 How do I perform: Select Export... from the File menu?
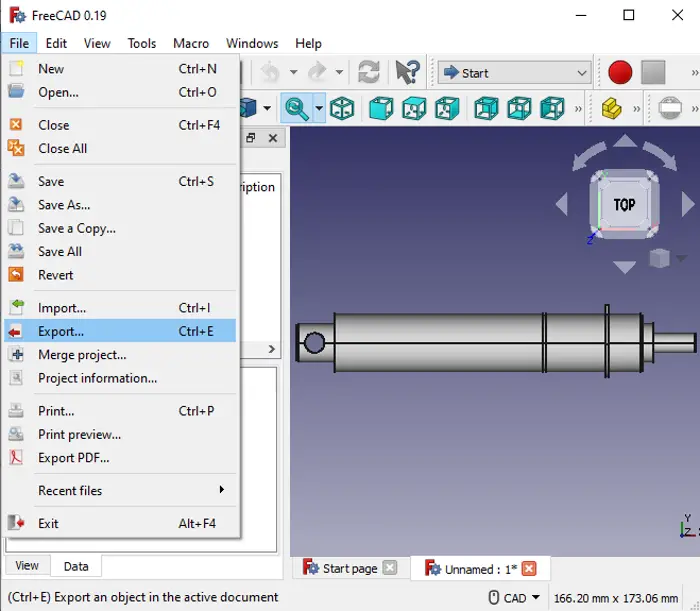[121, 331]
